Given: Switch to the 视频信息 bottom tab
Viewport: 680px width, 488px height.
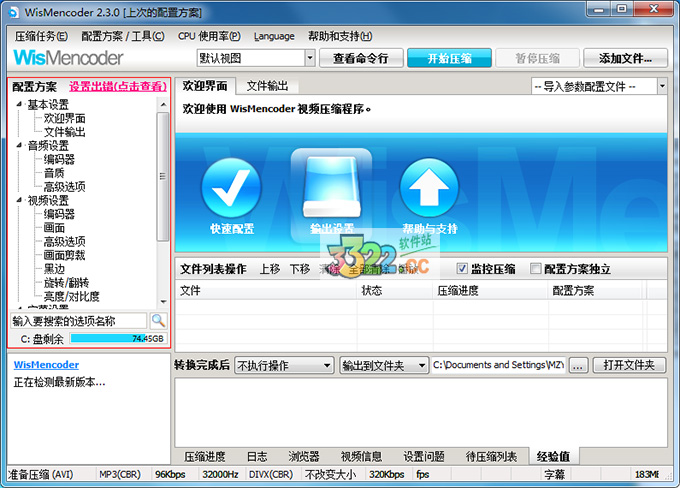Looking at the screenshot, I should [x=361, y=456].
